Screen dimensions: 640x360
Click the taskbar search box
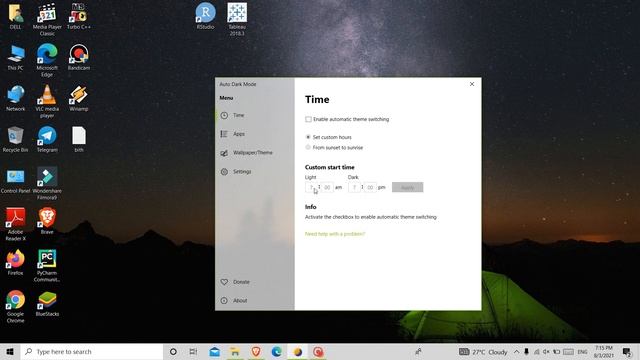point(92,351)
